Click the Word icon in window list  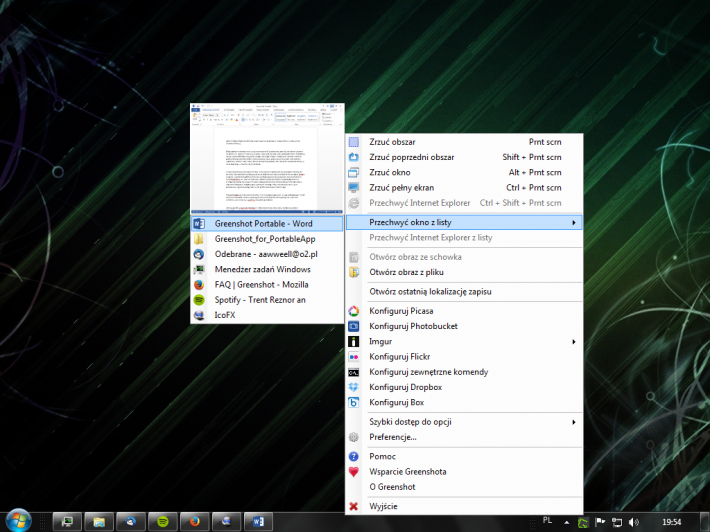(199, 224)
